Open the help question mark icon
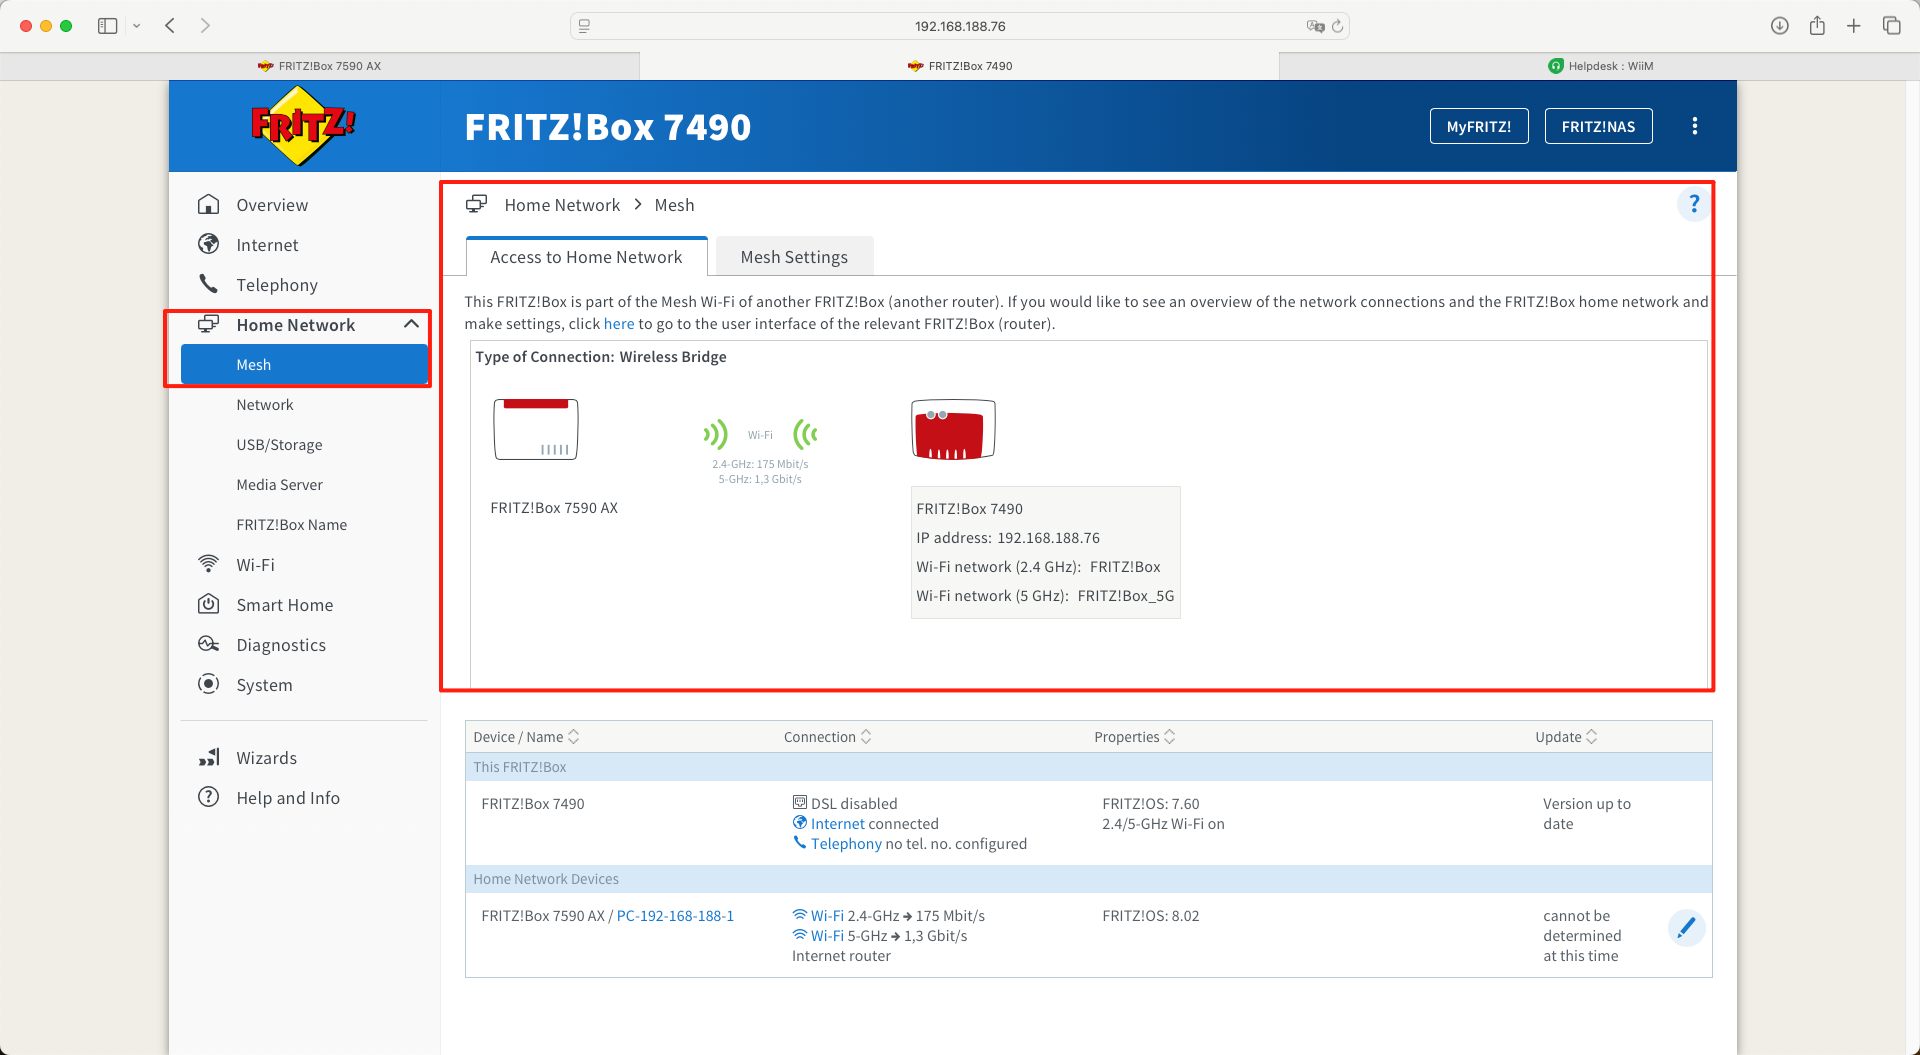 (x=1693, y=204)
